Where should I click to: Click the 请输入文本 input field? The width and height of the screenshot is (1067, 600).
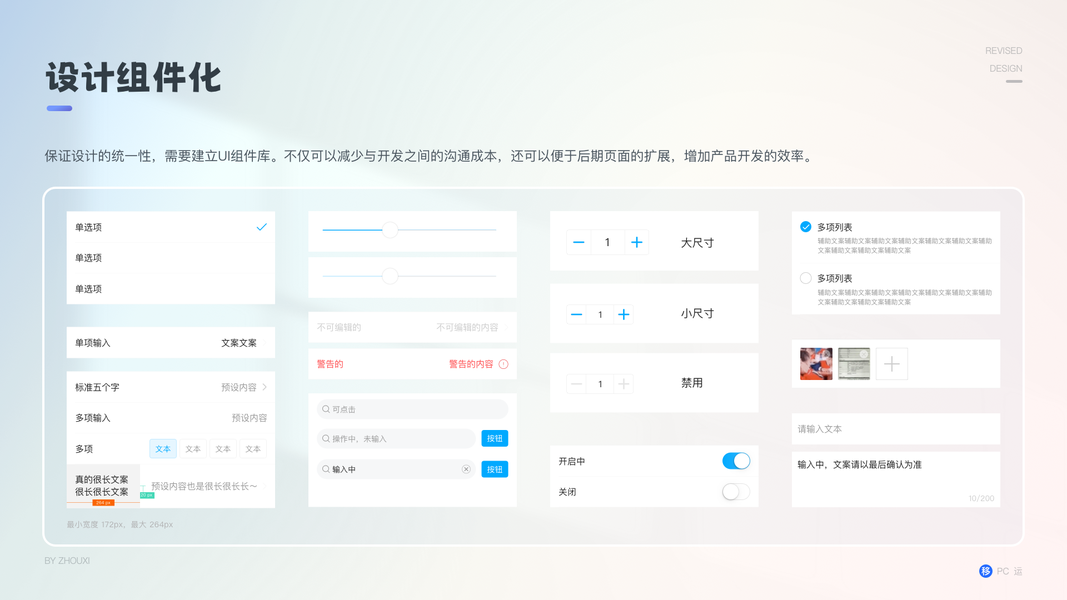[x=896, y=429]
